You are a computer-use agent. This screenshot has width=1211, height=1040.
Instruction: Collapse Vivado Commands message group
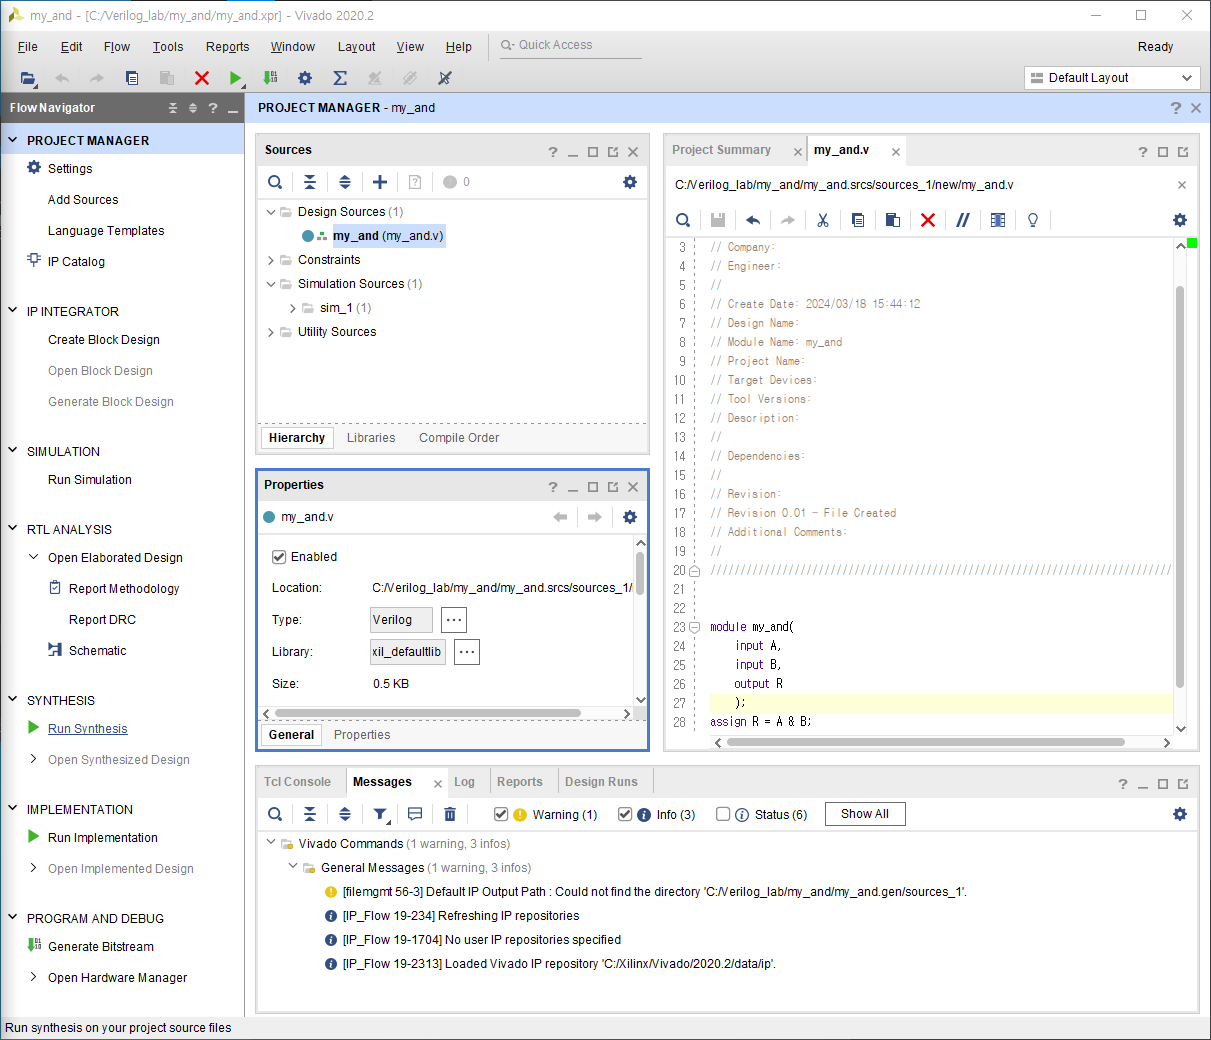271,843
